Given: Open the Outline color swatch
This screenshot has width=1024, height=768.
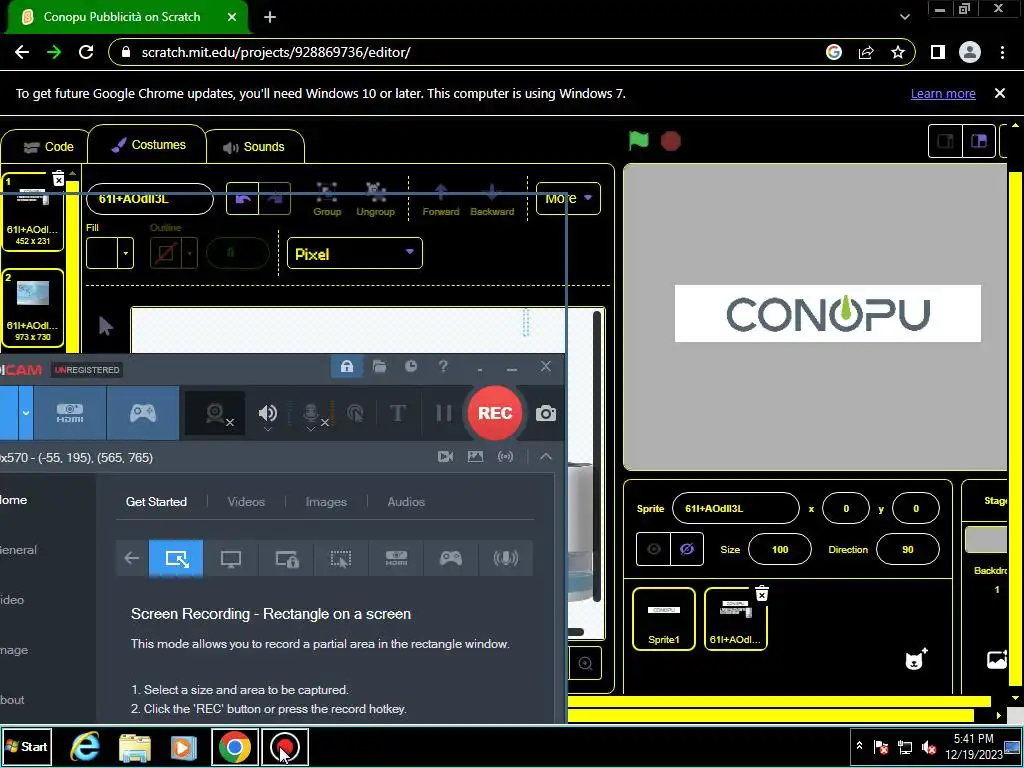Looking at the screenshot, I should click(173, 253).
